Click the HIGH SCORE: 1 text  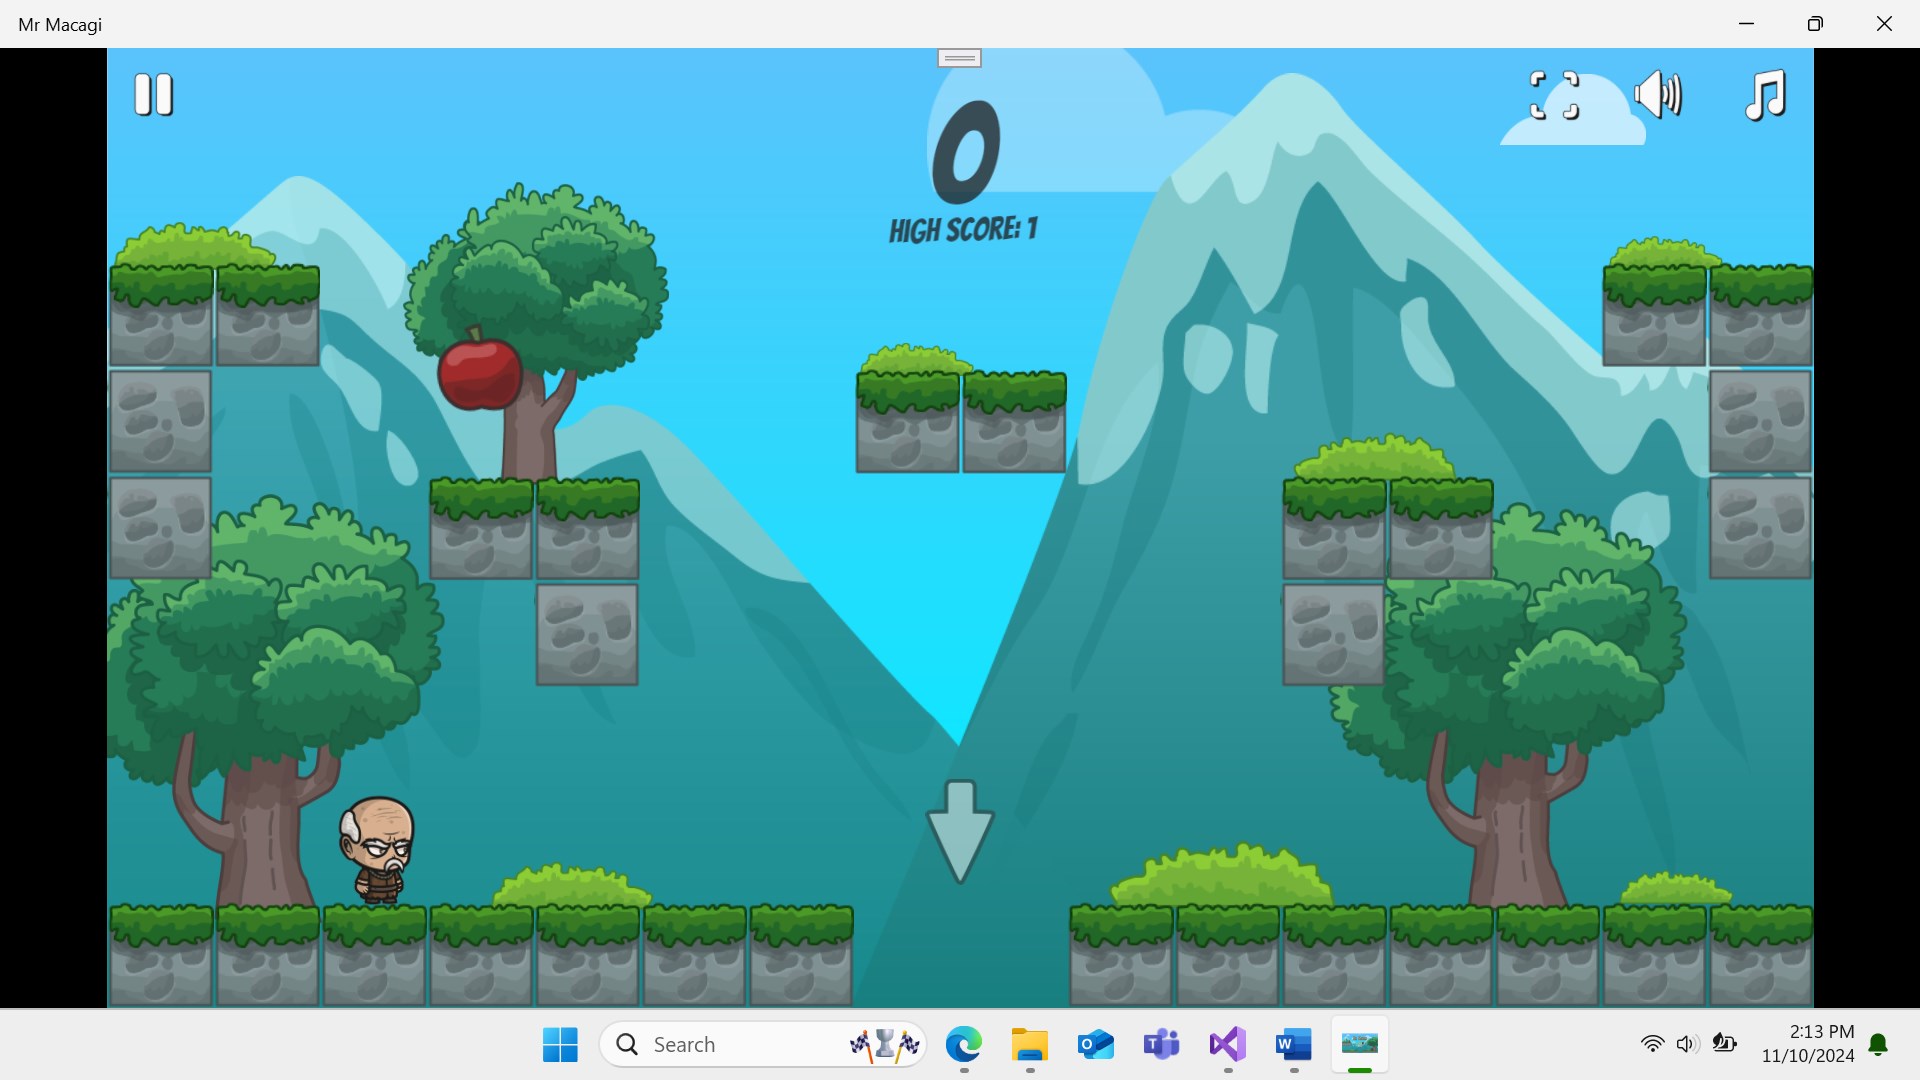pos(963,230)
